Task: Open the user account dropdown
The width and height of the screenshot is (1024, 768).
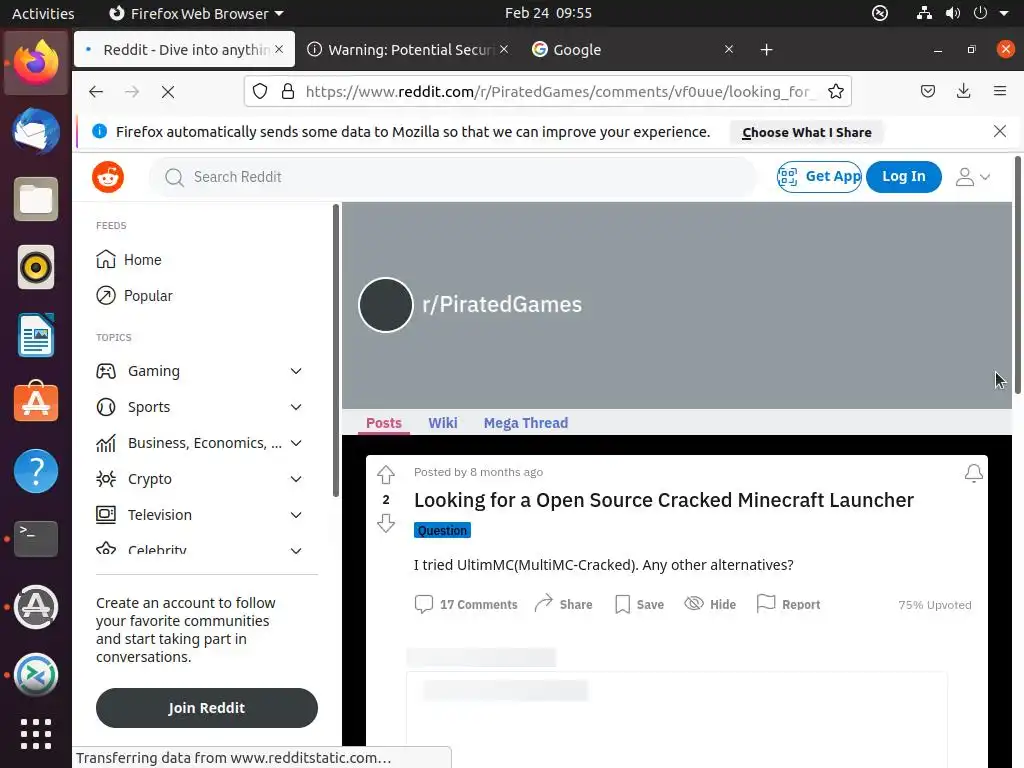Action: coord(972,176)
